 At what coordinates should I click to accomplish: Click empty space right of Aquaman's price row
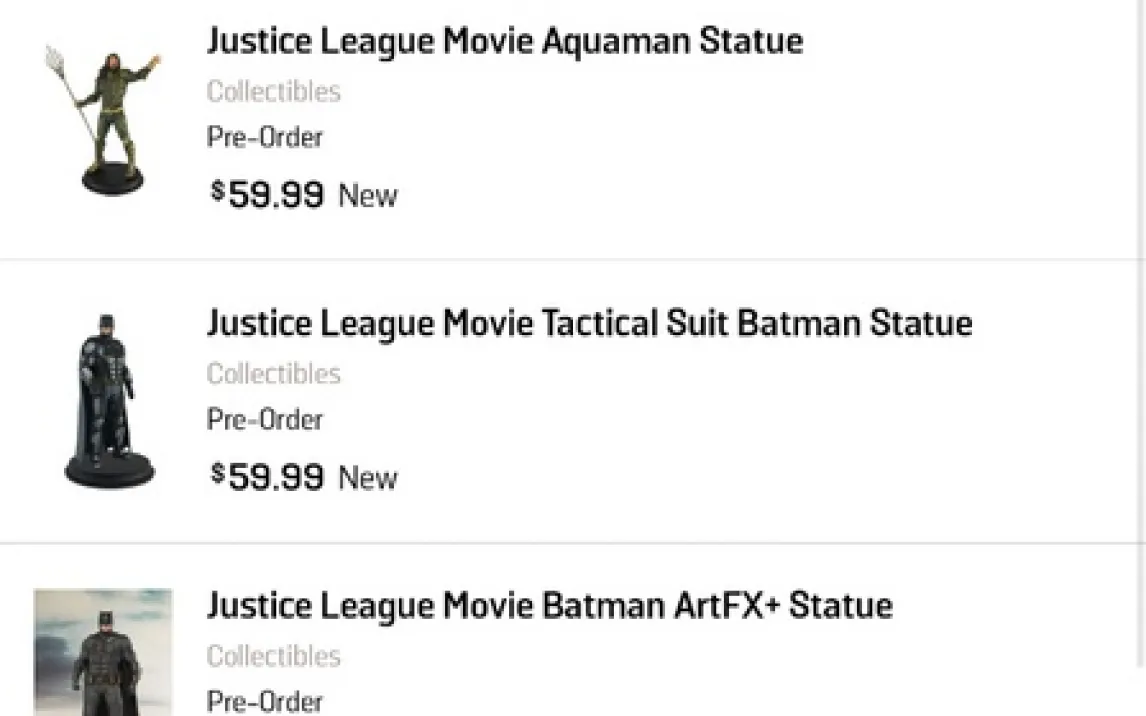750,195
